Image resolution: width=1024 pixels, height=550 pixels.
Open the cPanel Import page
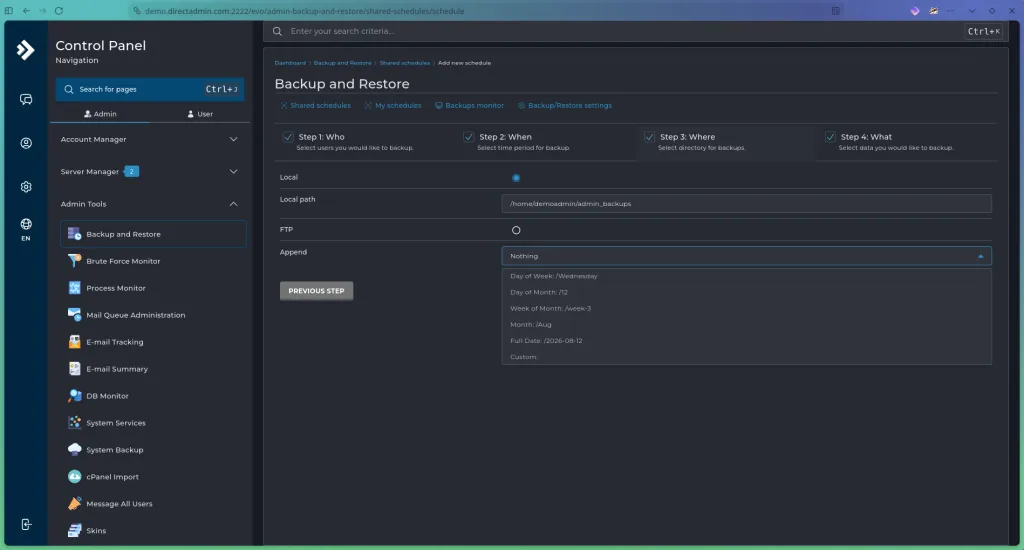coord(153,477)
